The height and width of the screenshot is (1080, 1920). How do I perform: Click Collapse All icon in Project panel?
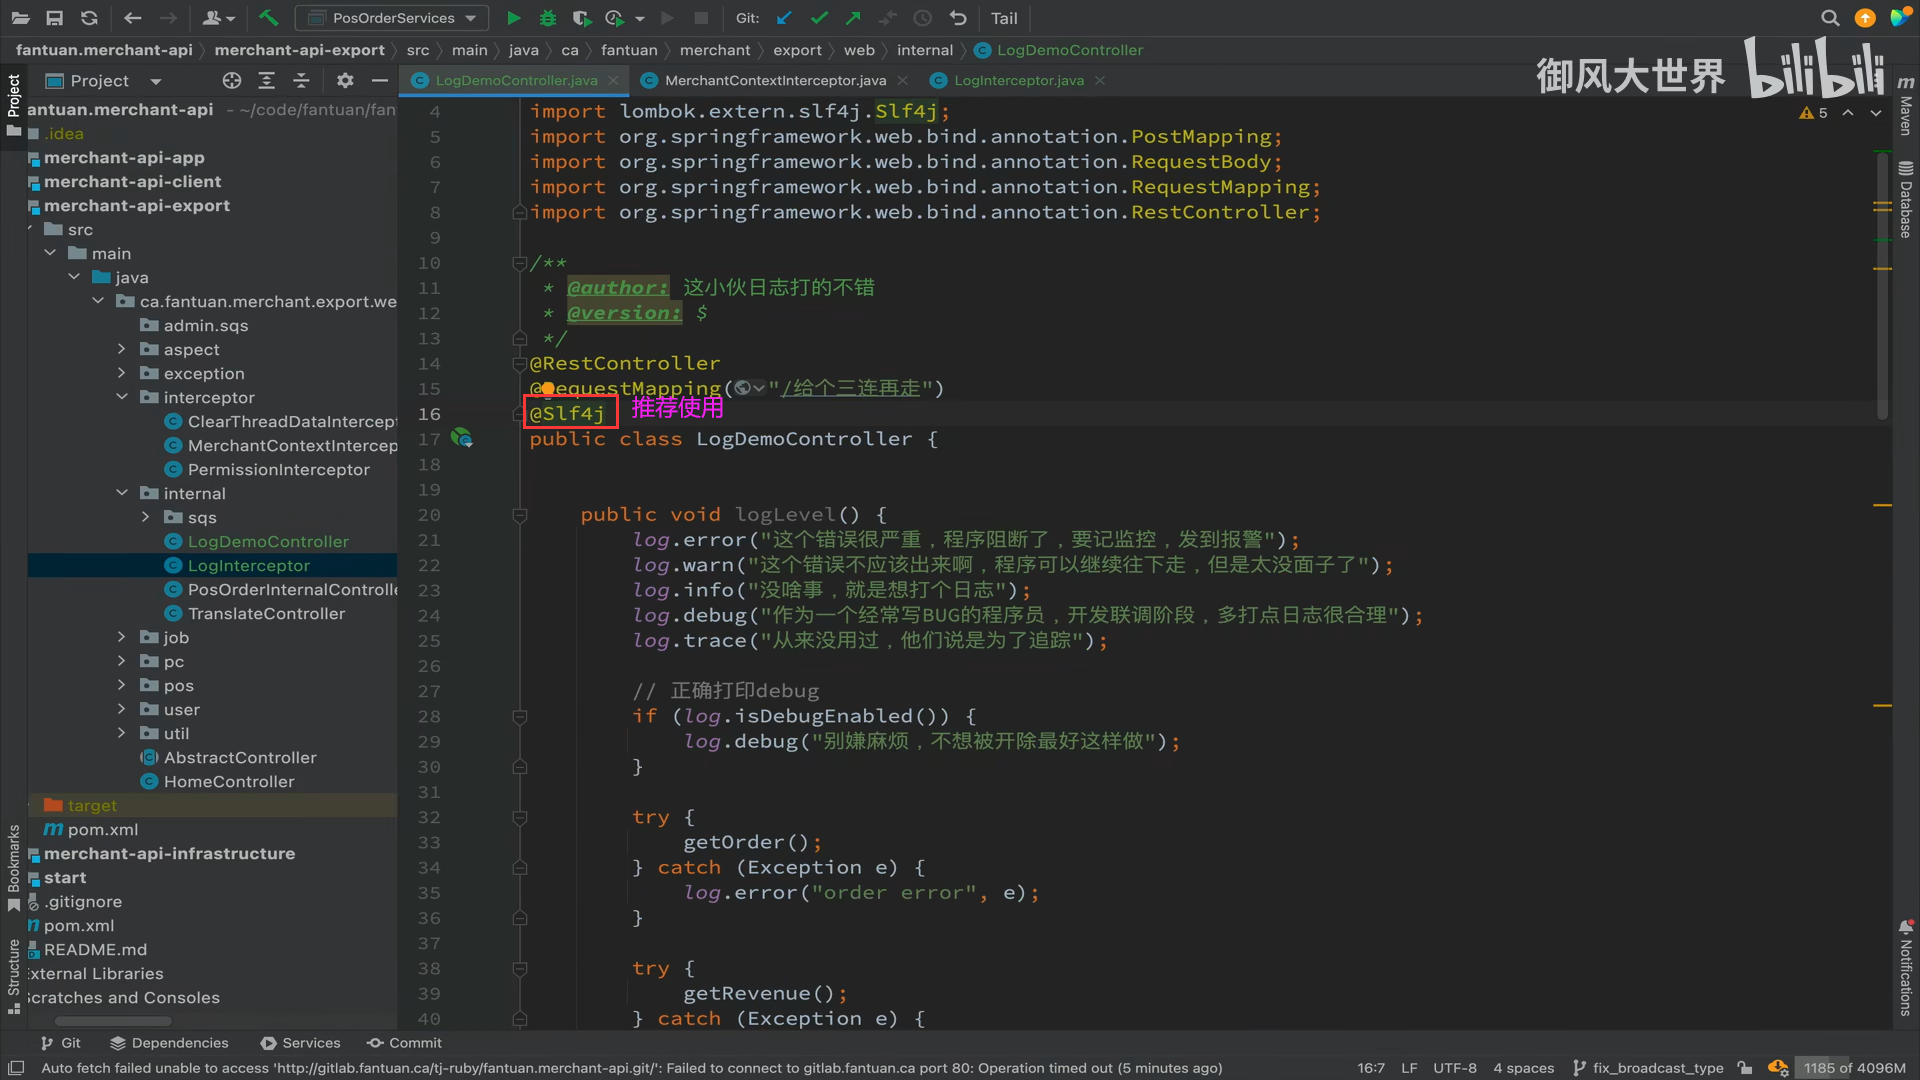[x=301, y=80]
